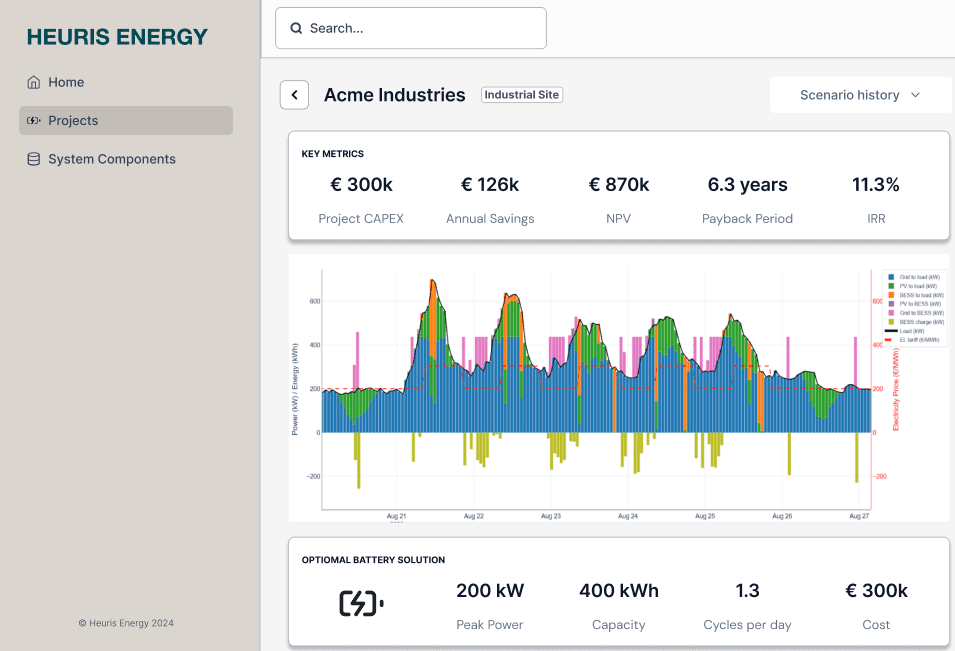This screenshot has height=651, width=955.
Task: Expand the Scenario history chevron arrow
Action: click(915, 95)
